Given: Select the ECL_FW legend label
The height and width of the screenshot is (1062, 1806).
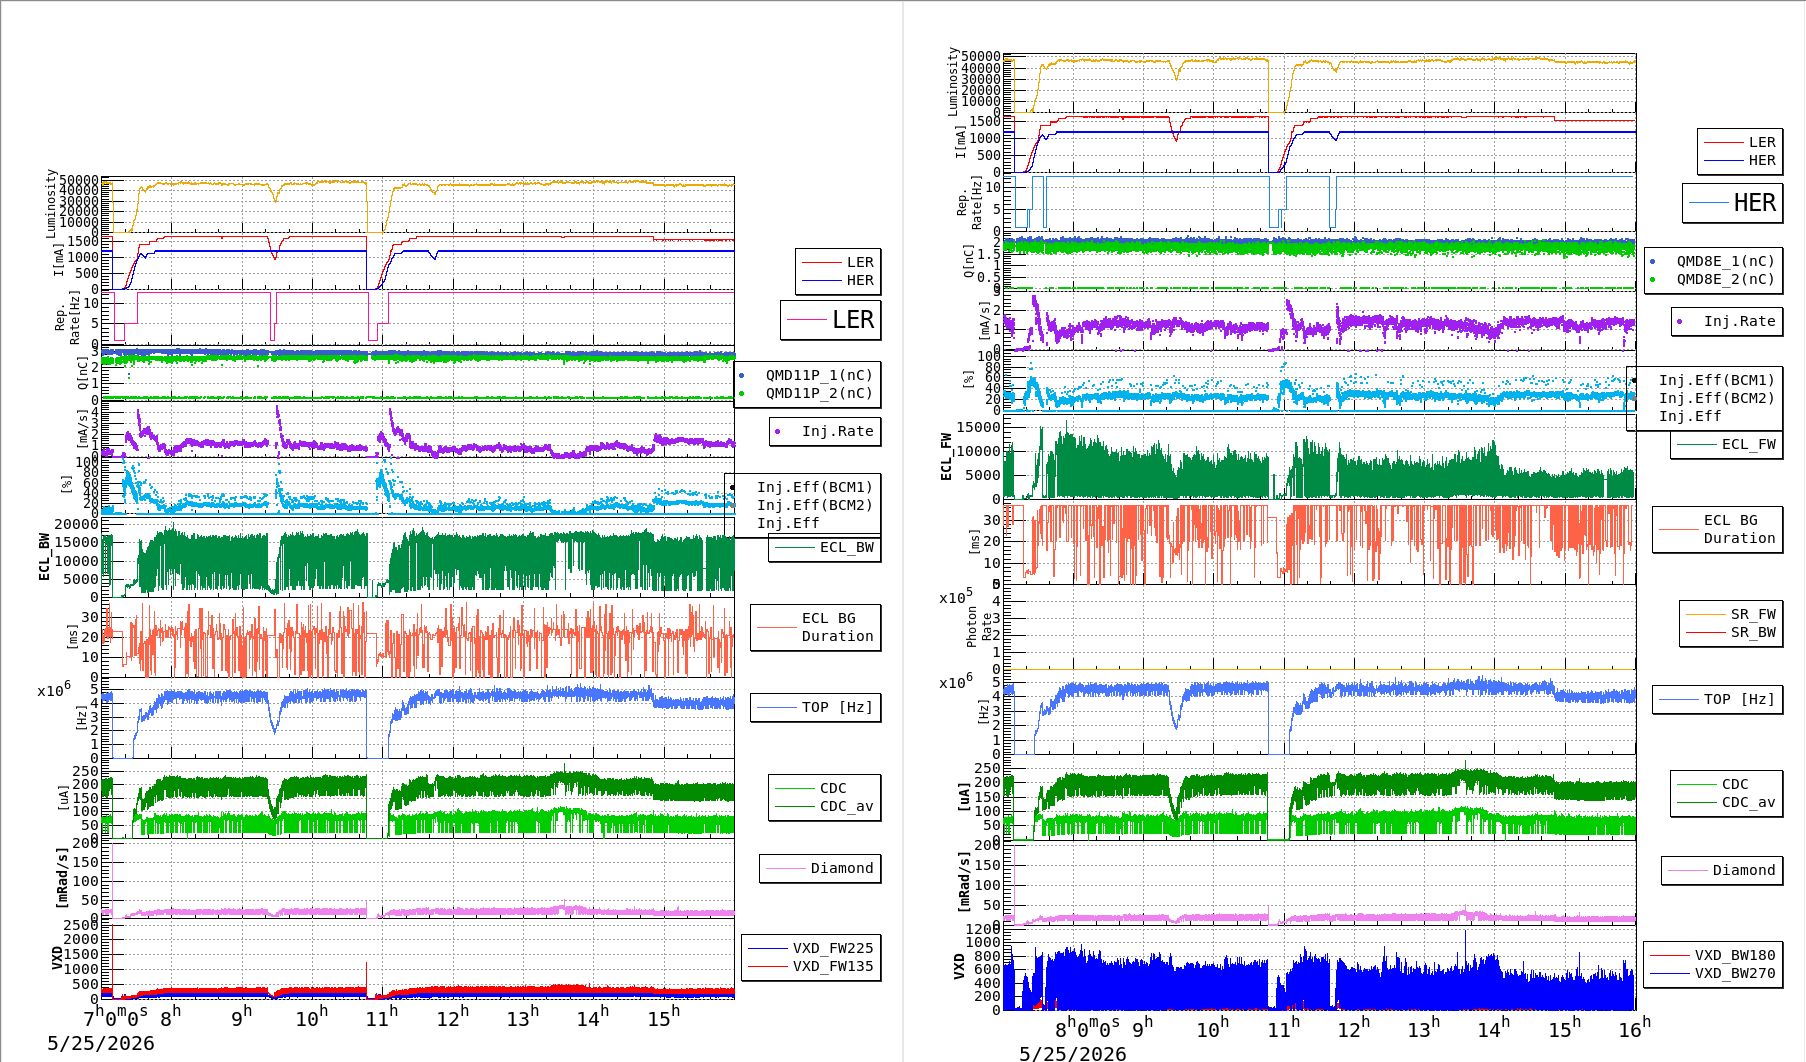Looking at the screenshot, I should (x=1748, y=444).
